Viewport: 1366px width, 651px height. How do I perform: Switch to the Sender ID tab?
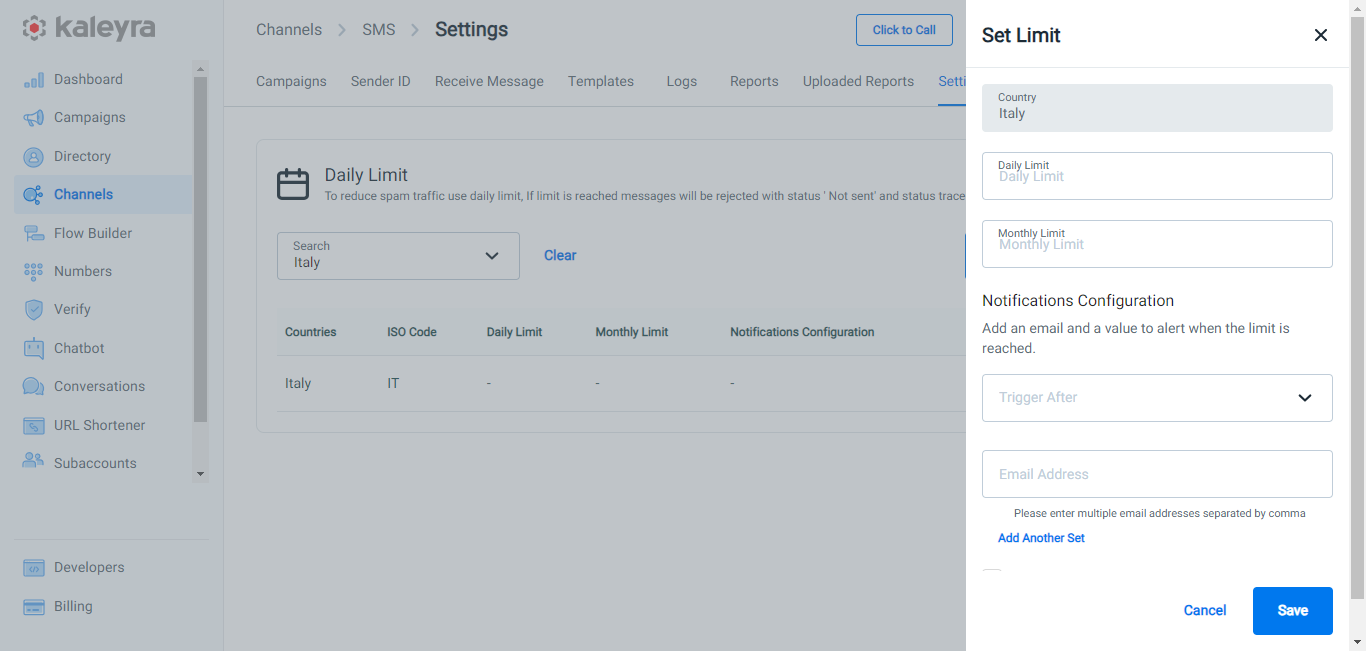[381, 81]
